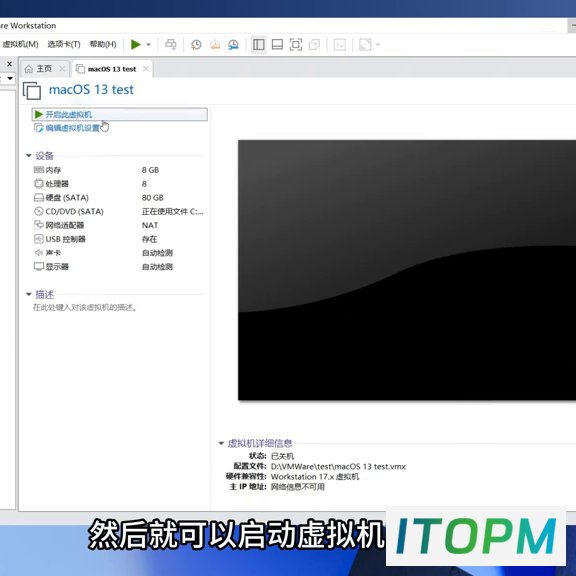Image resolution: width=576 pixels, height=576 pixels.
Task: Click the home icon on 主页 tab
Action: point(29,69)
